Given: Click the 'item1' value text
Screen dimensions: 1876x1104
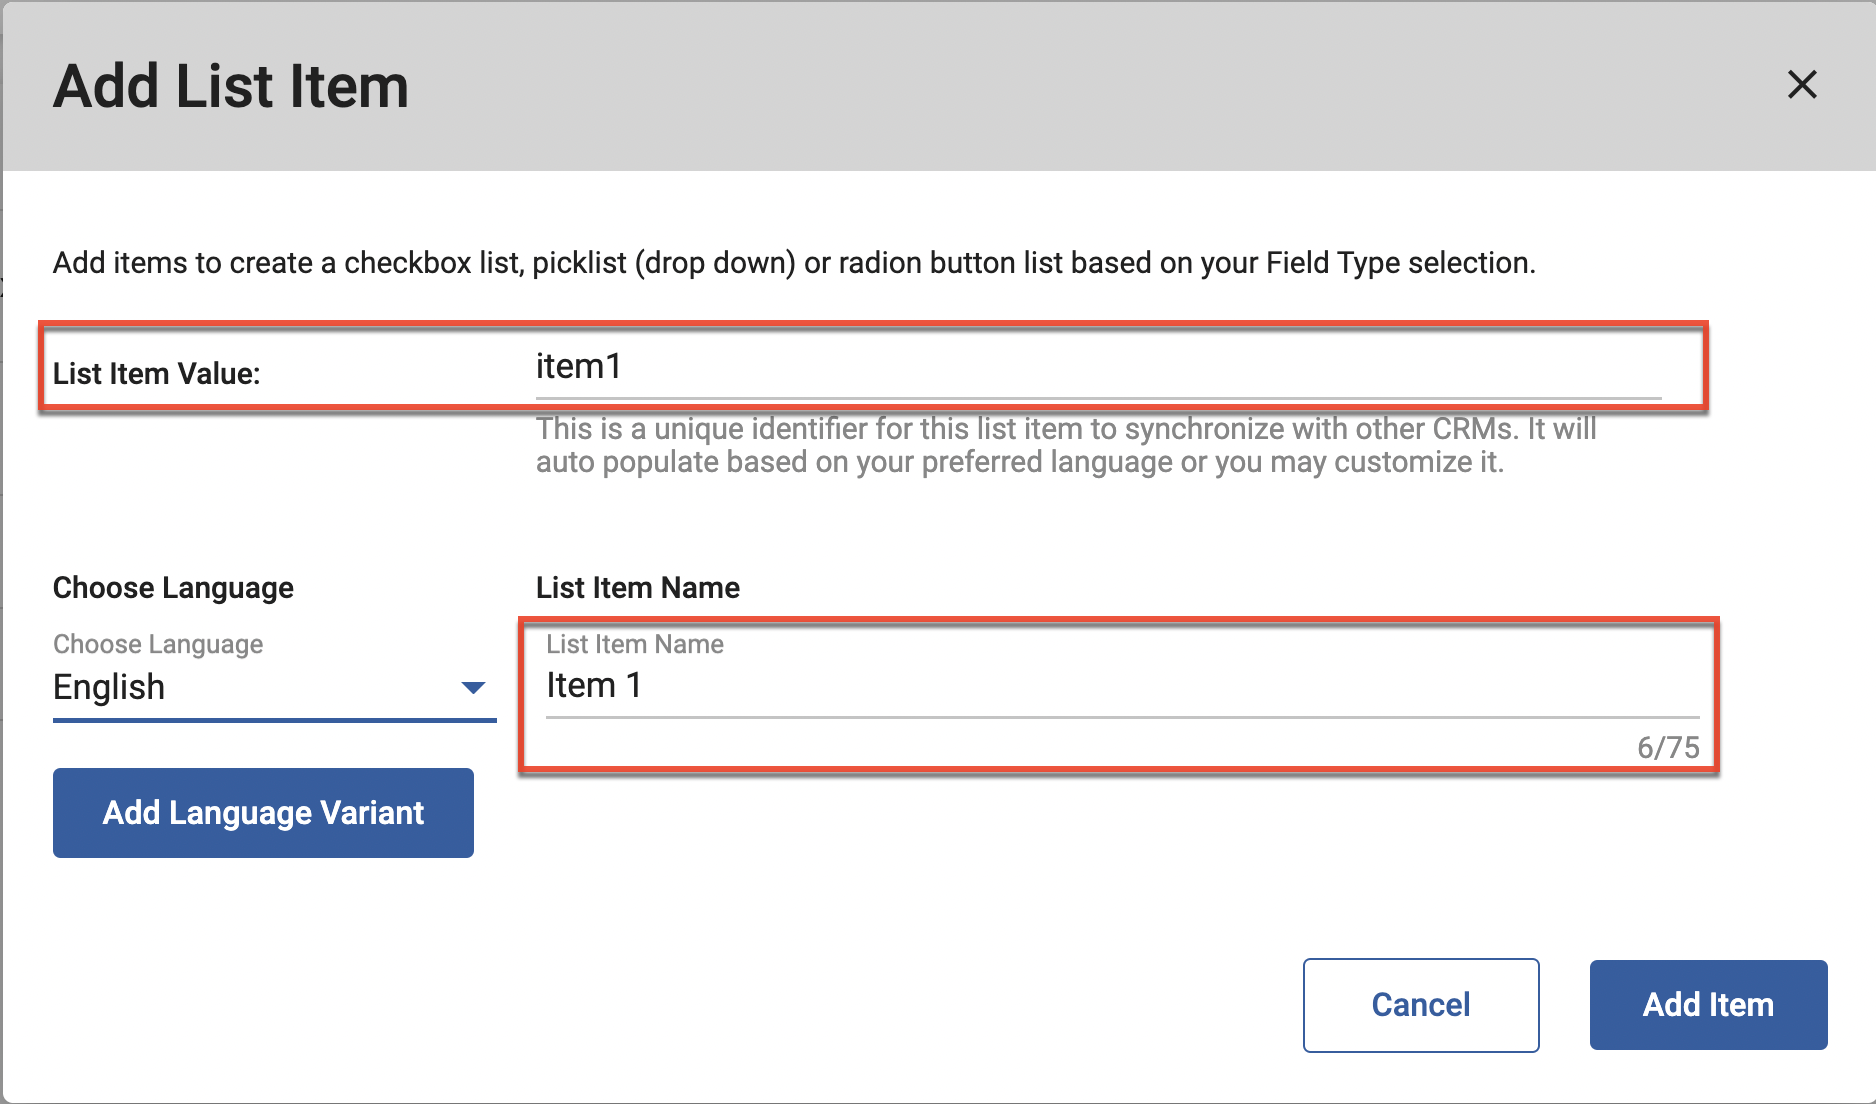Looking at the screenshot, I should [579, 367].
